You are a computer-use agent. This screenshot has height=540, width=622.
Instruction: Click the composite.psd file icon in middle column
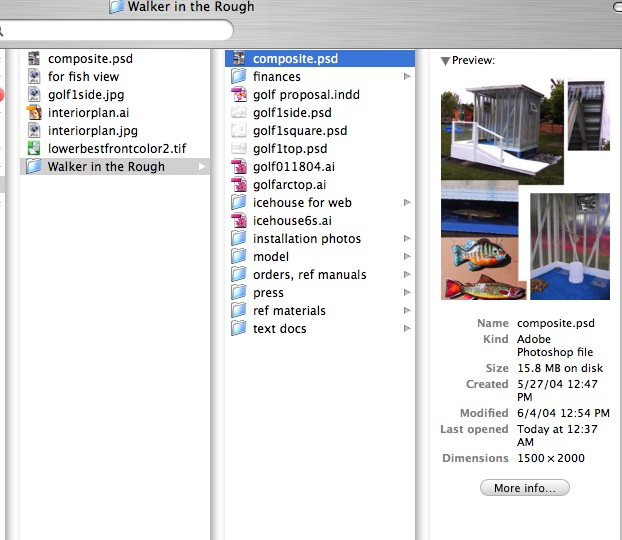click(239, 59)
